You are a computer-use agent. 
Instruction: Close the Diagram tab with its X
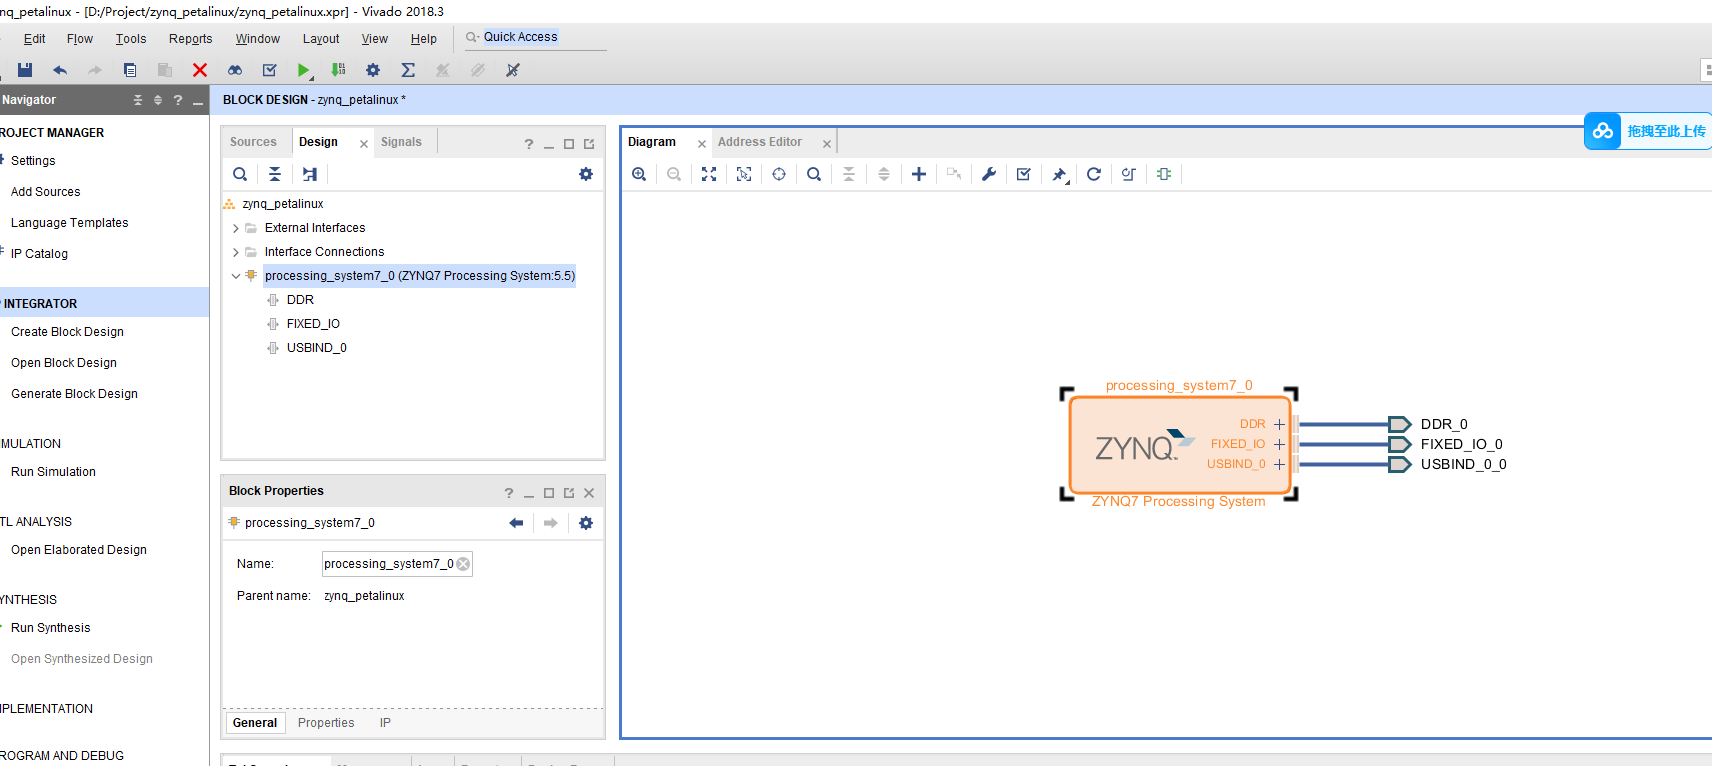(702, 144)
